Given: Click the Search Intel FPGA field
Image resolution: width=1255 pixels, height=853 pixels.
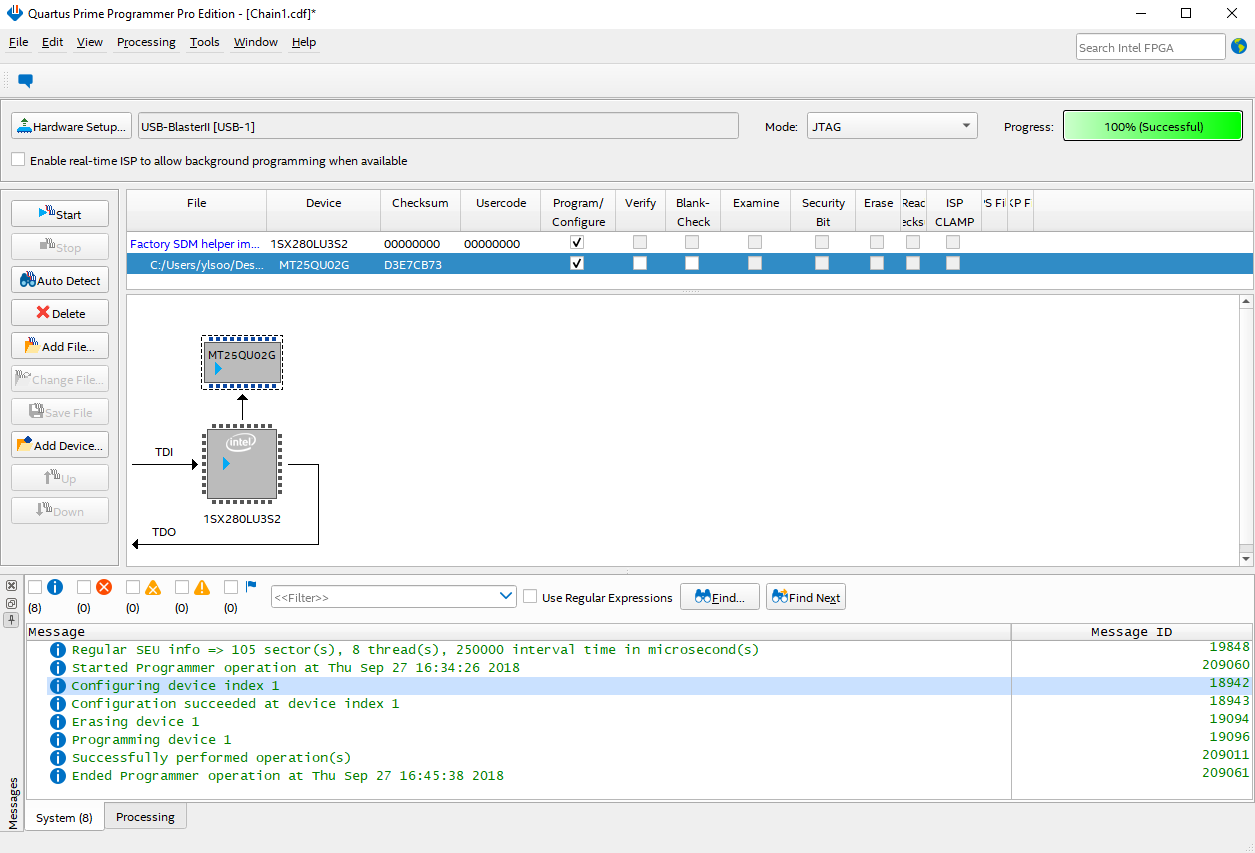Looking at the screenshot, I should click(1149, 47).
